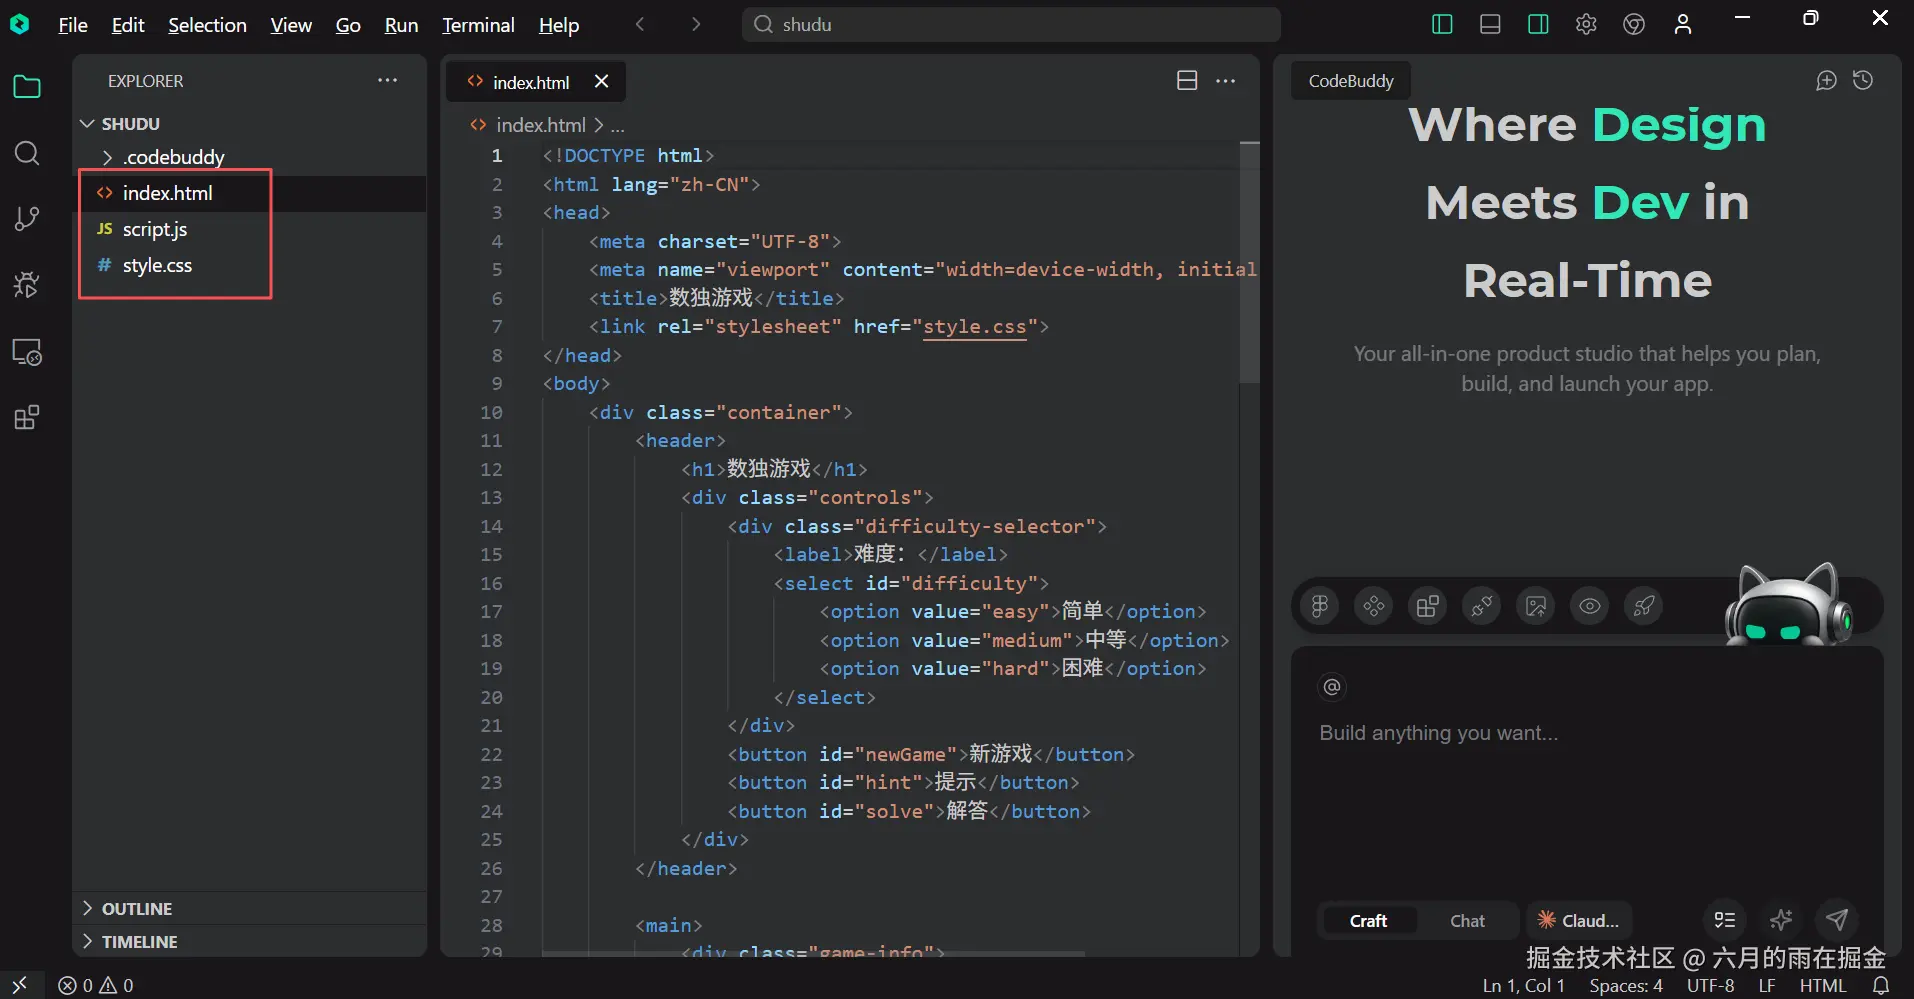Image resolution: width=1914 pixels, height=999 pixels.
Task: Open the Terminal menu
Action: click(x=478, y=25)
